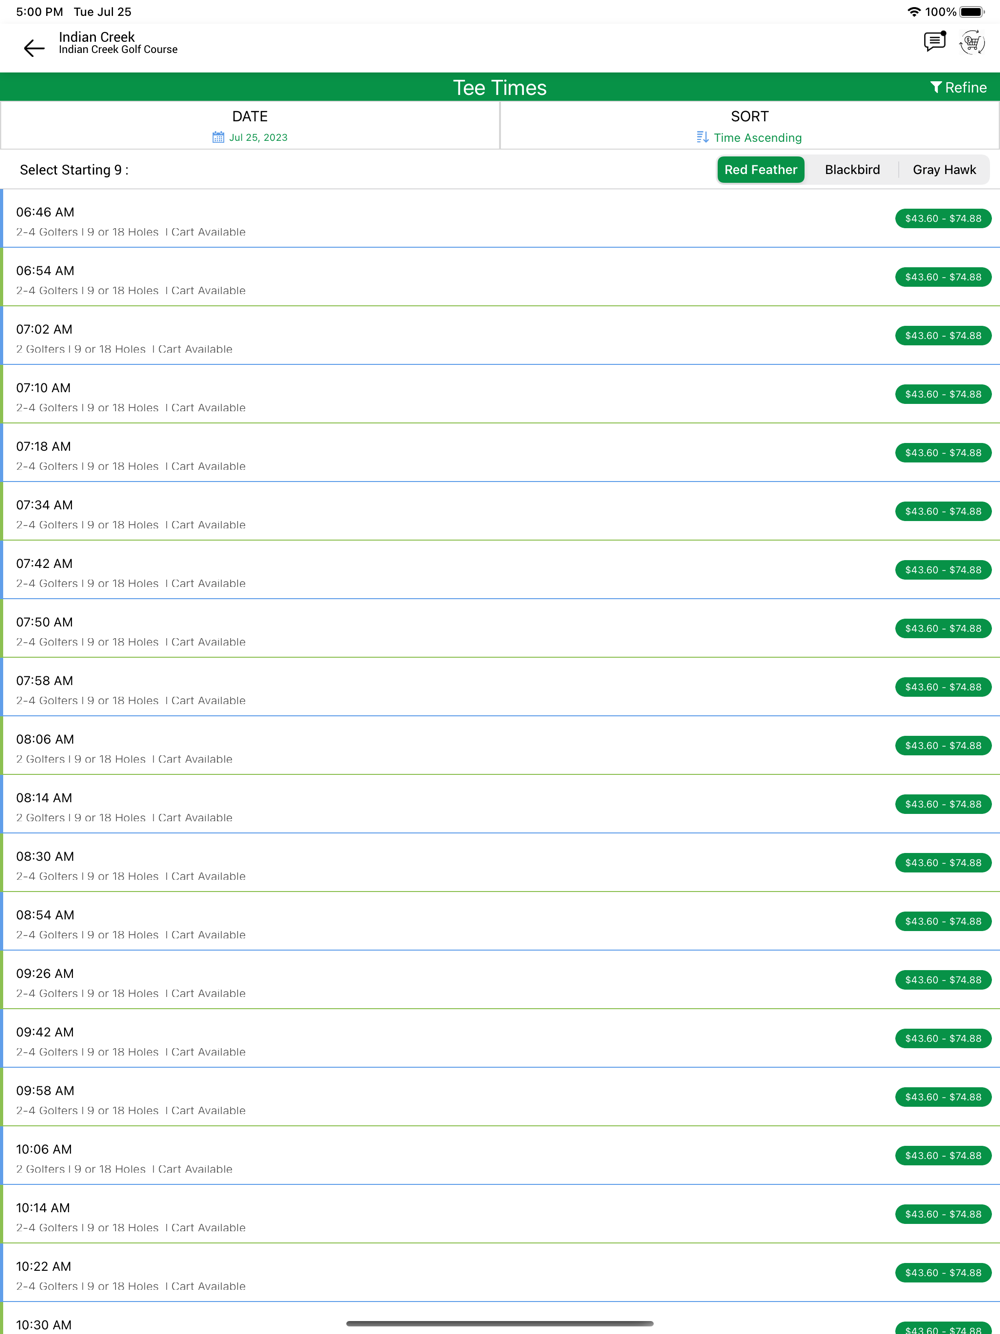Select the 07:50 AM tee time
The height and width of the screenshot is (1334, 1000).
coord(500,628)
